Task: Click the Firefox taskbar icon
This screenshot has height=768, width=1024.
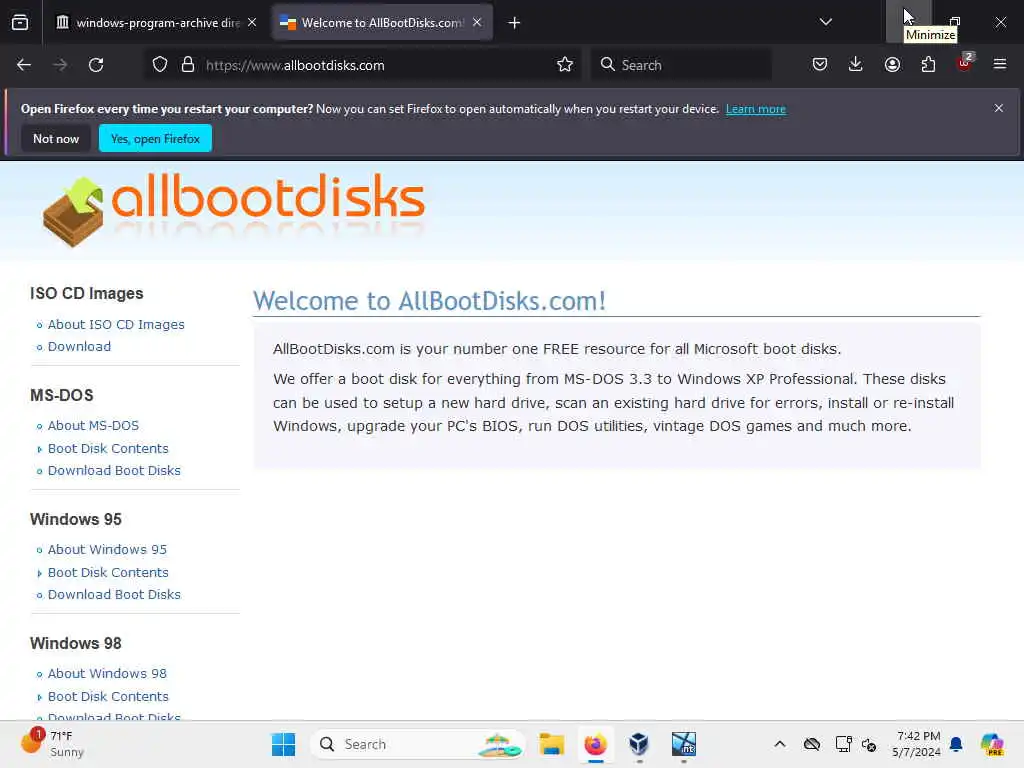Action: 595,744
